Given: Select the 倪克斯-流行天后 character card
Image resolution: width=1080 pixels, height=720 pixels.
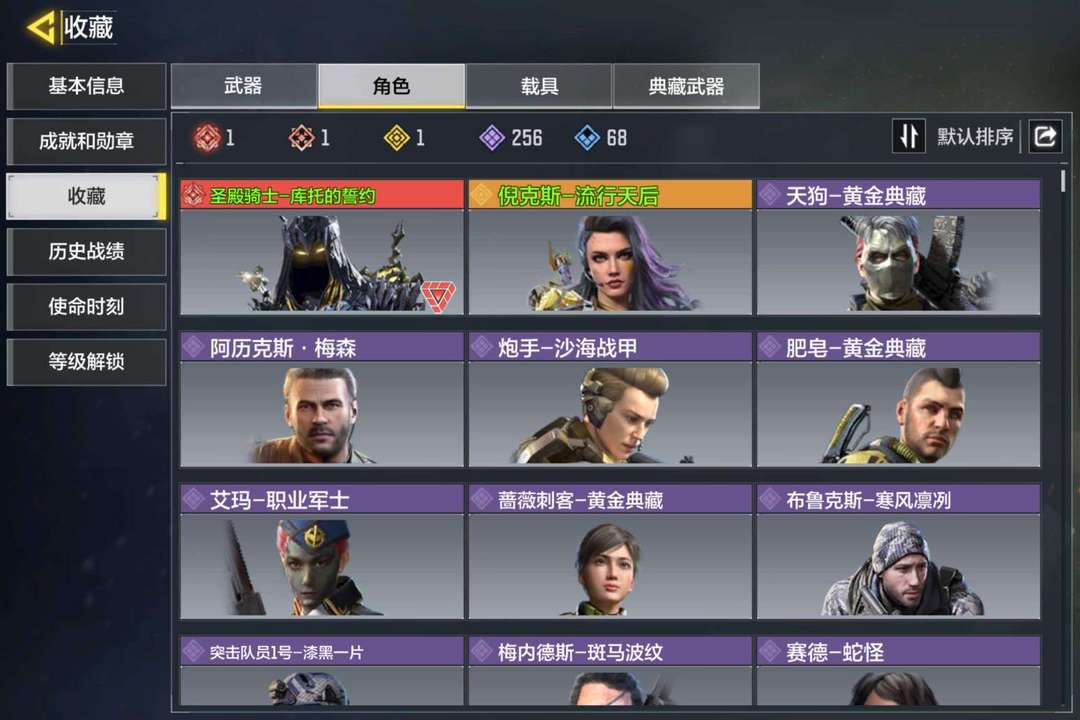Looking at the screenshot, I should [x=610, y=247].
